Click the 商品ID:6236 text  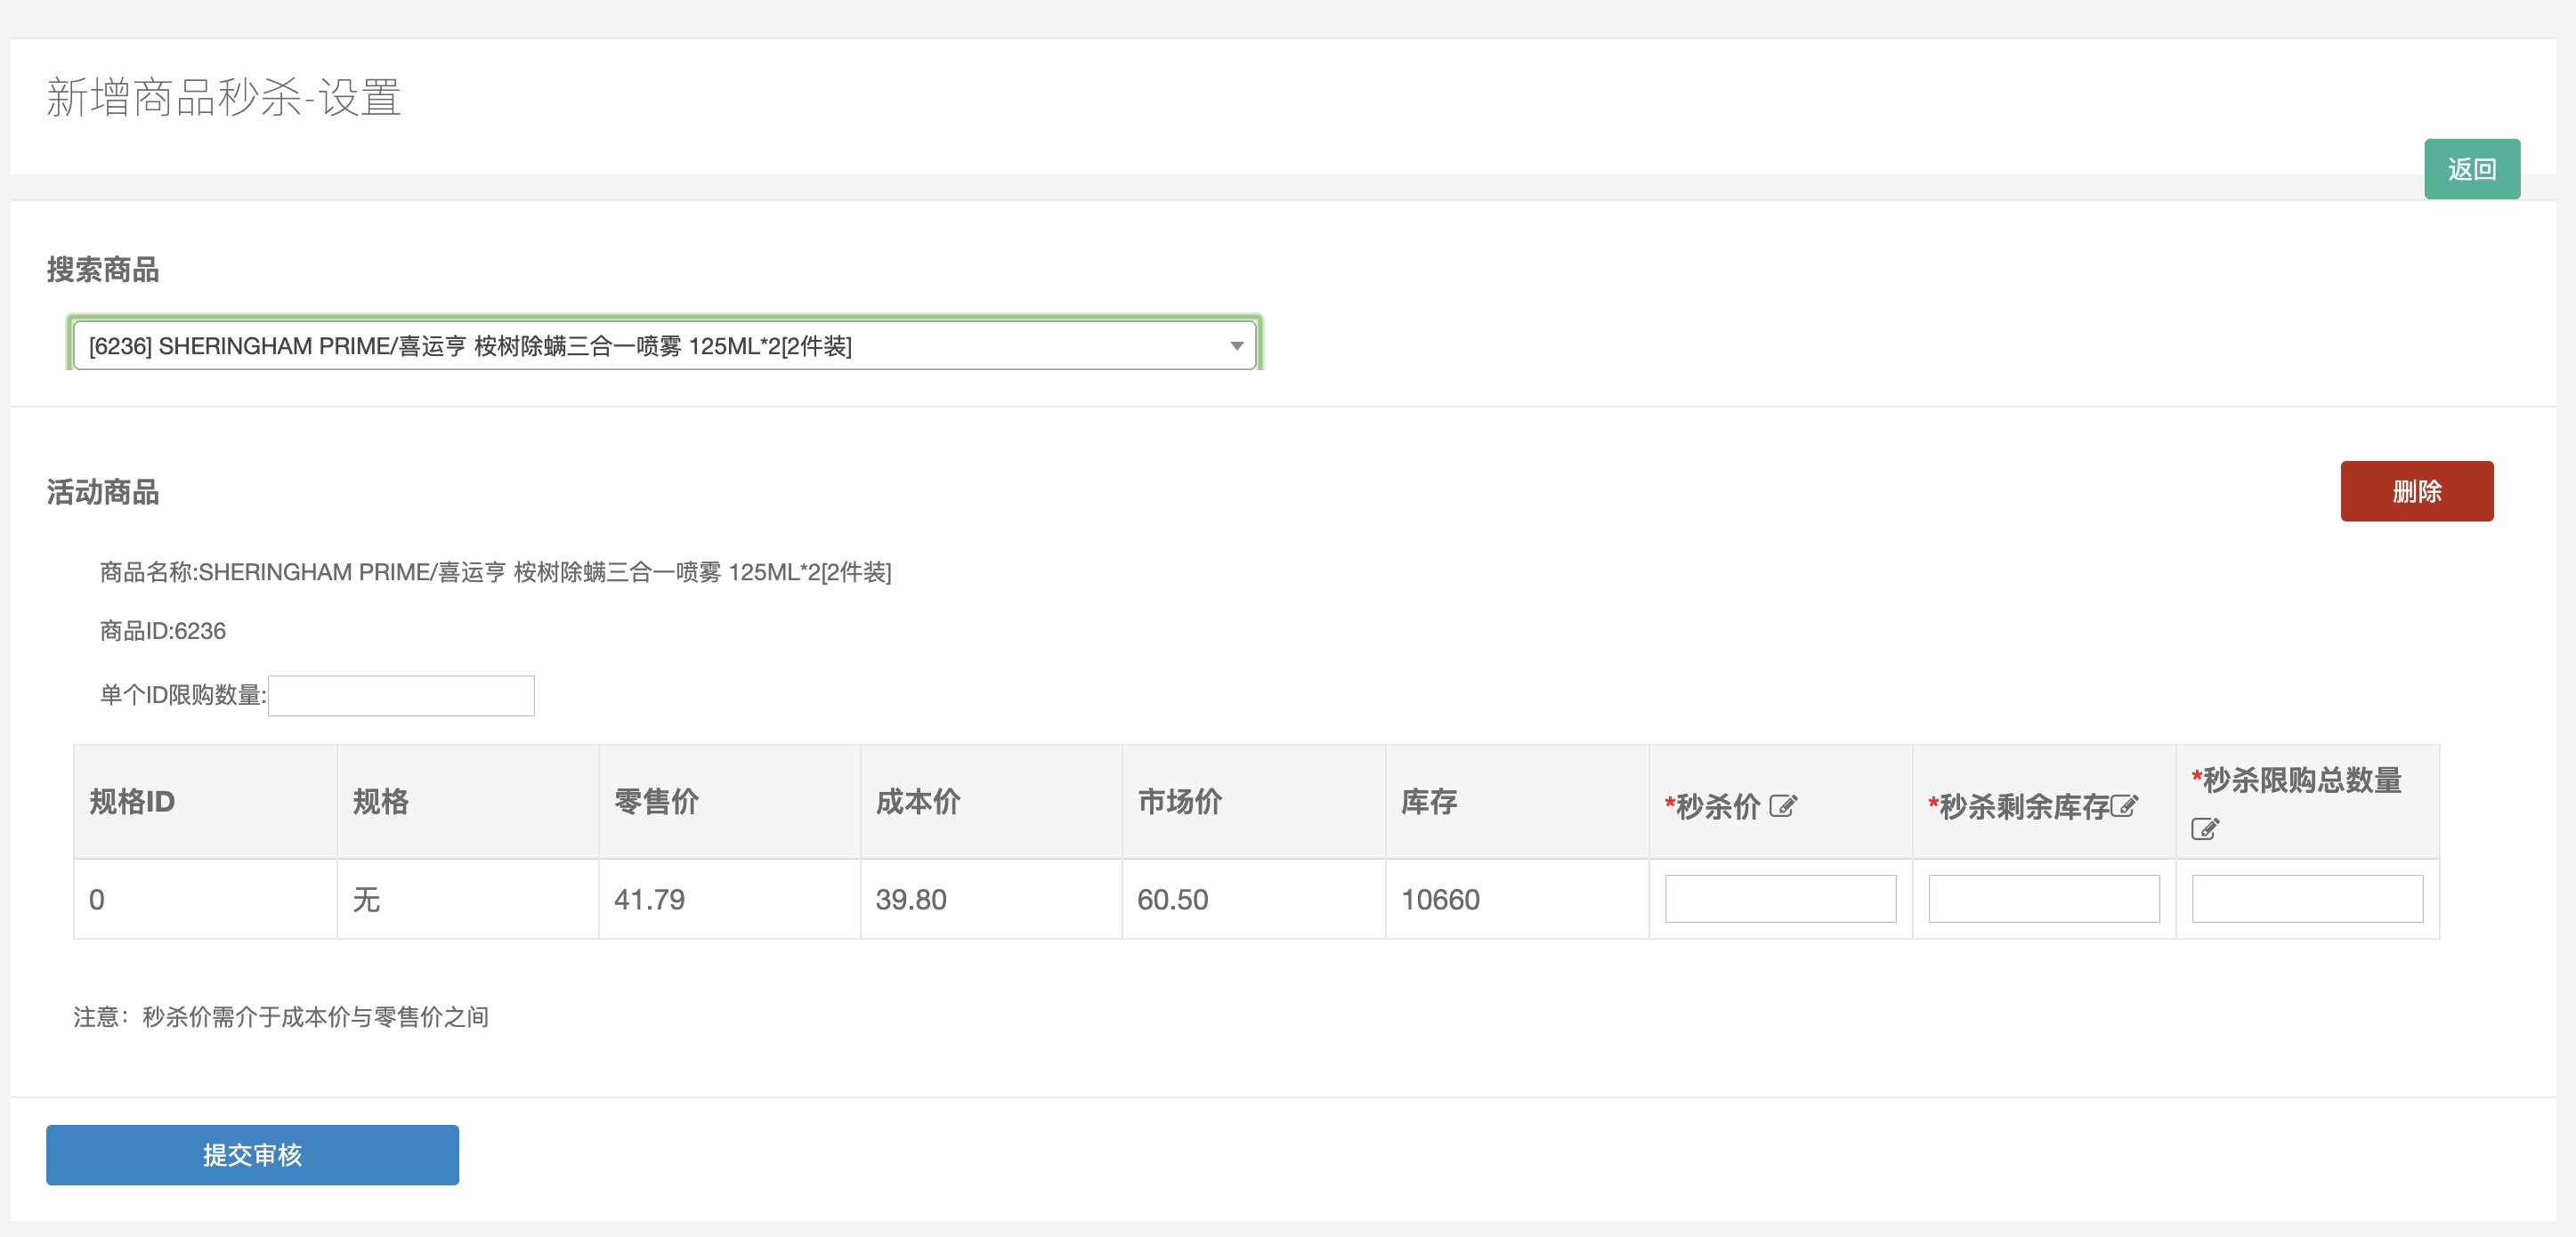tap(163, 631)
